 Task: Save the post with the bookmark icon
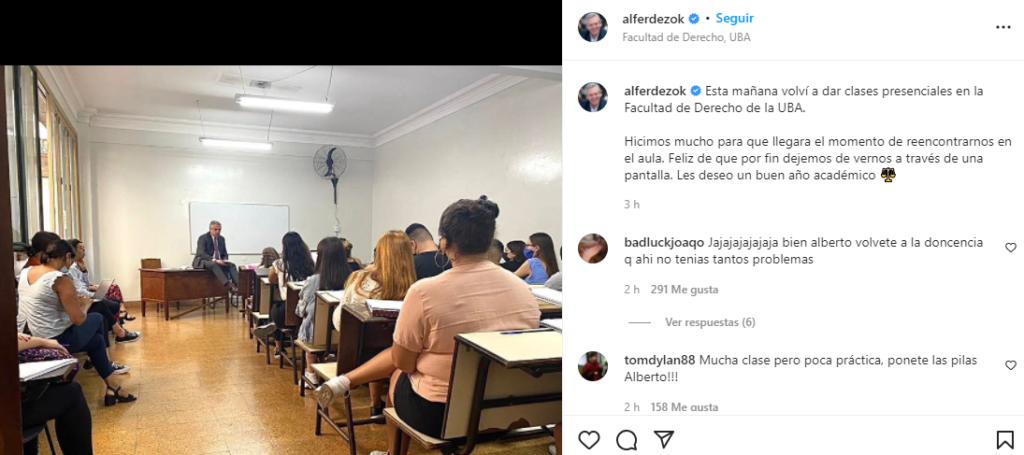(1004, 440)
